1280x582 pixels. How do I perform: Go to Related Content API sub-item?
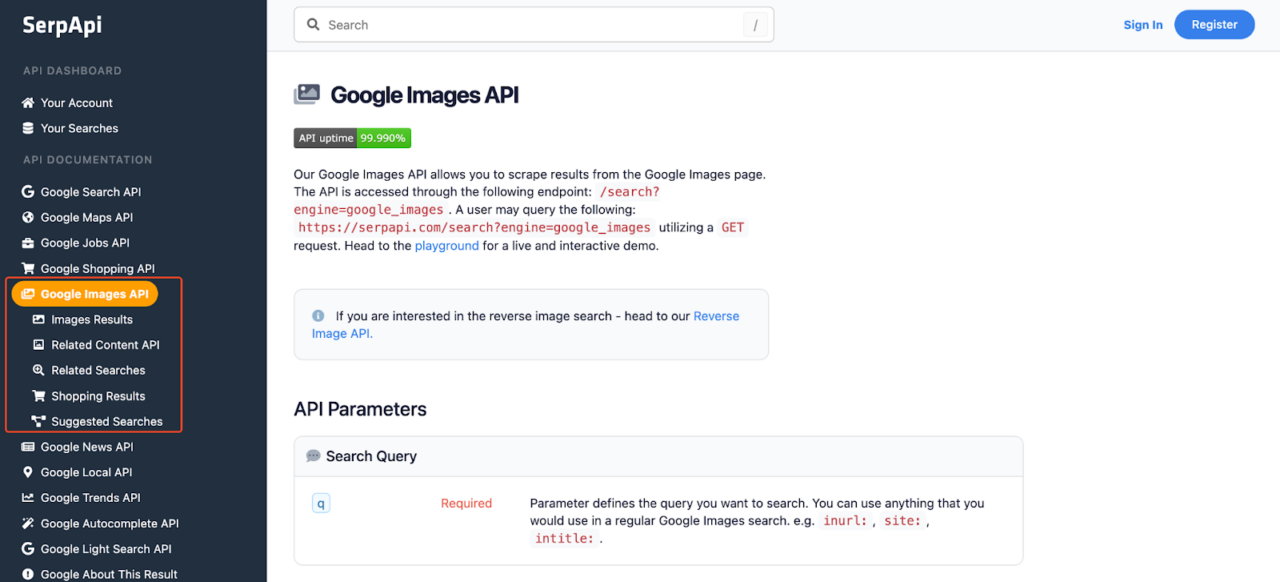pyautogui.click(x=105, y=345)
